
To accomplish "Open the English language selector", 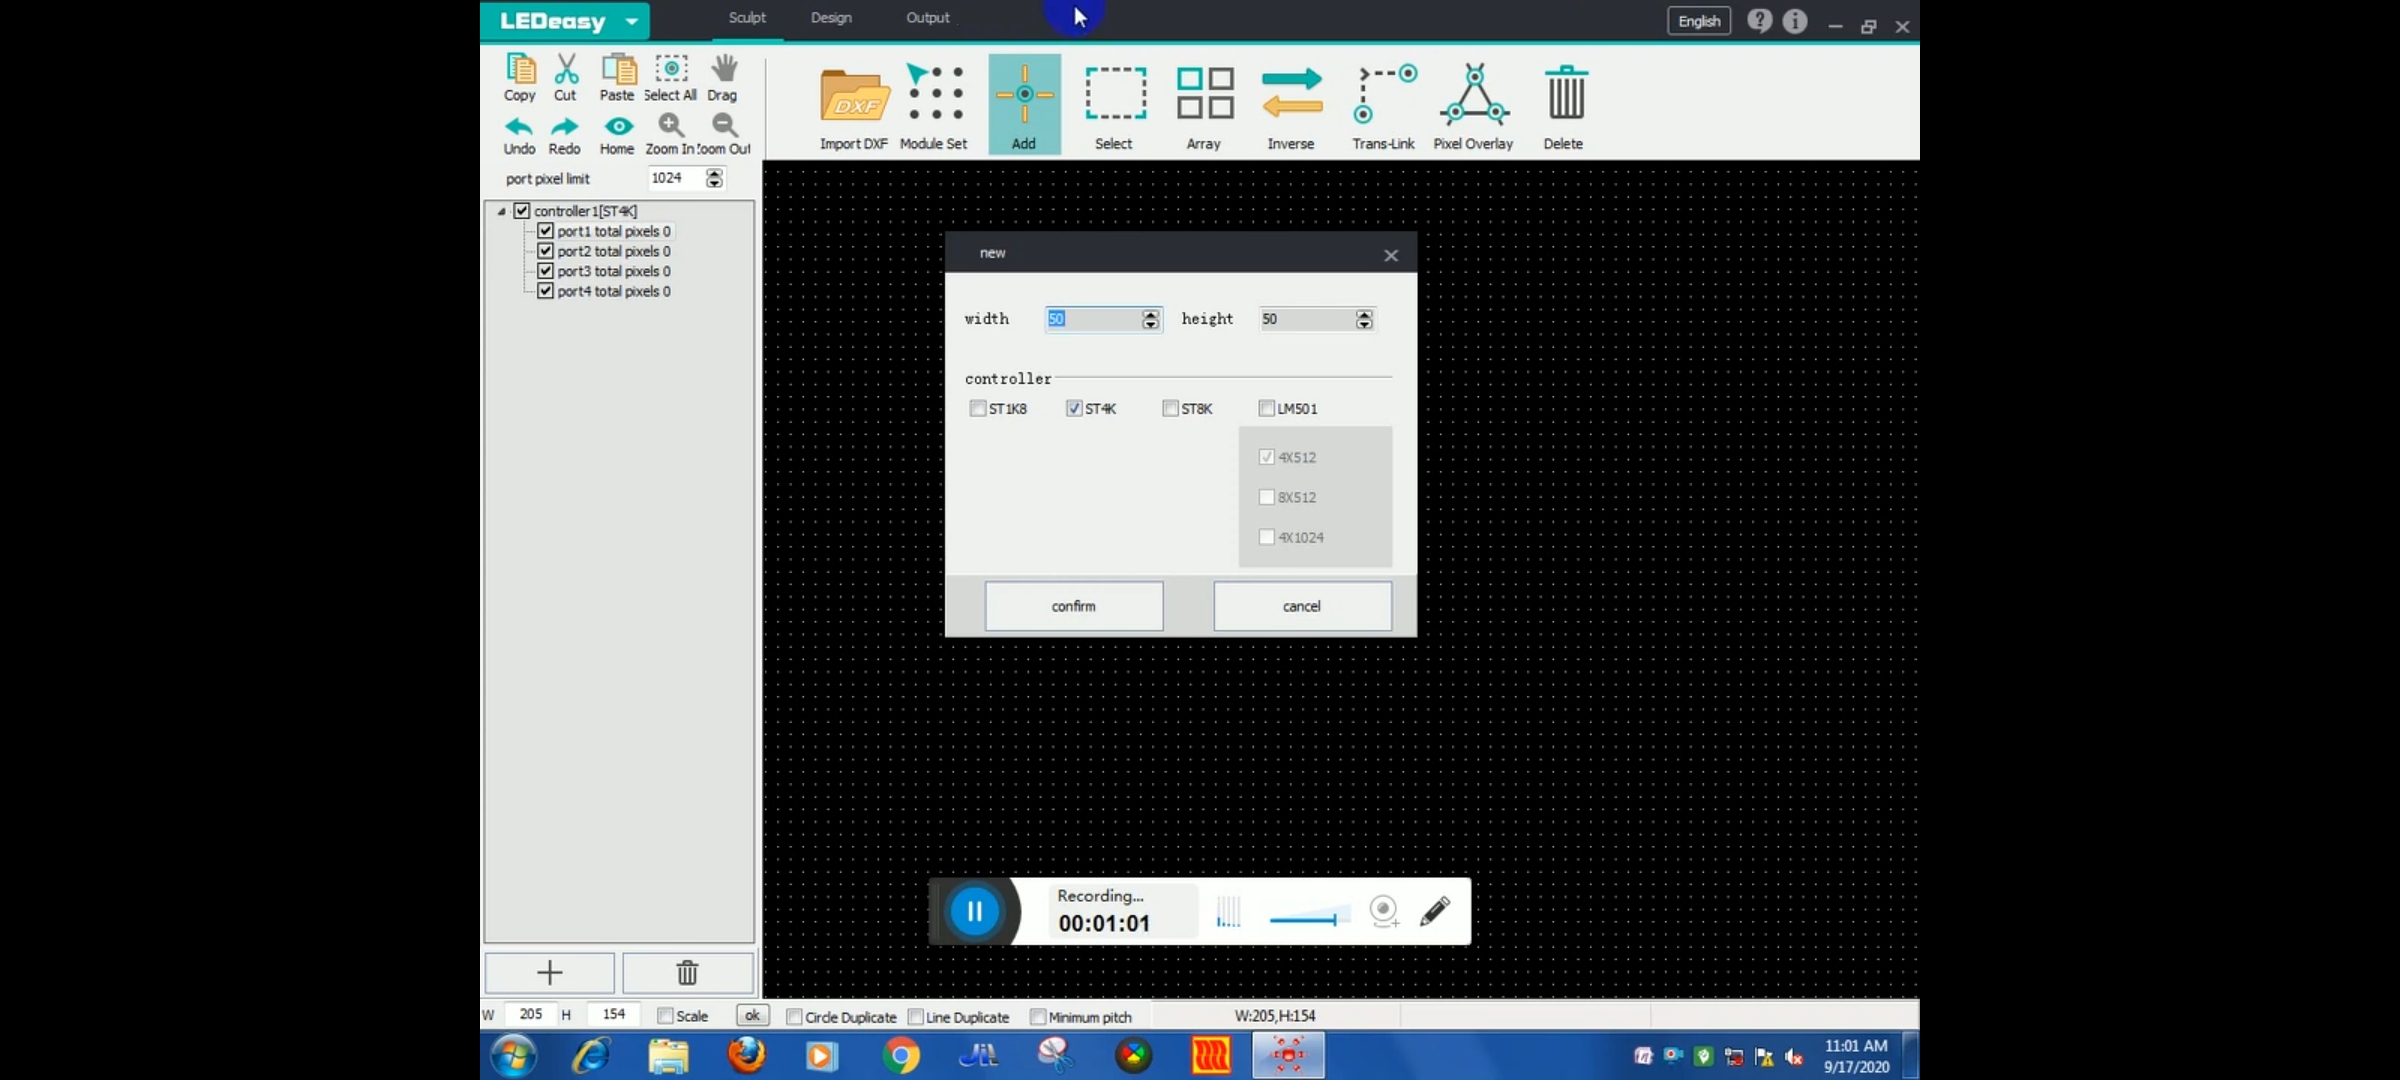I will (1698, 20).
